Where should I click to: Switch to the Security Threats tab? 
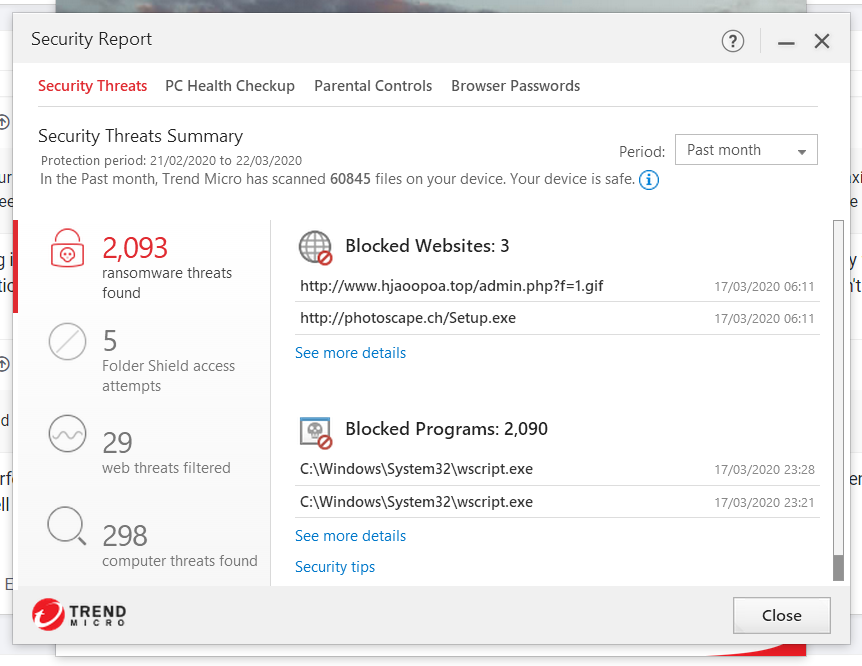pos(92,86)
